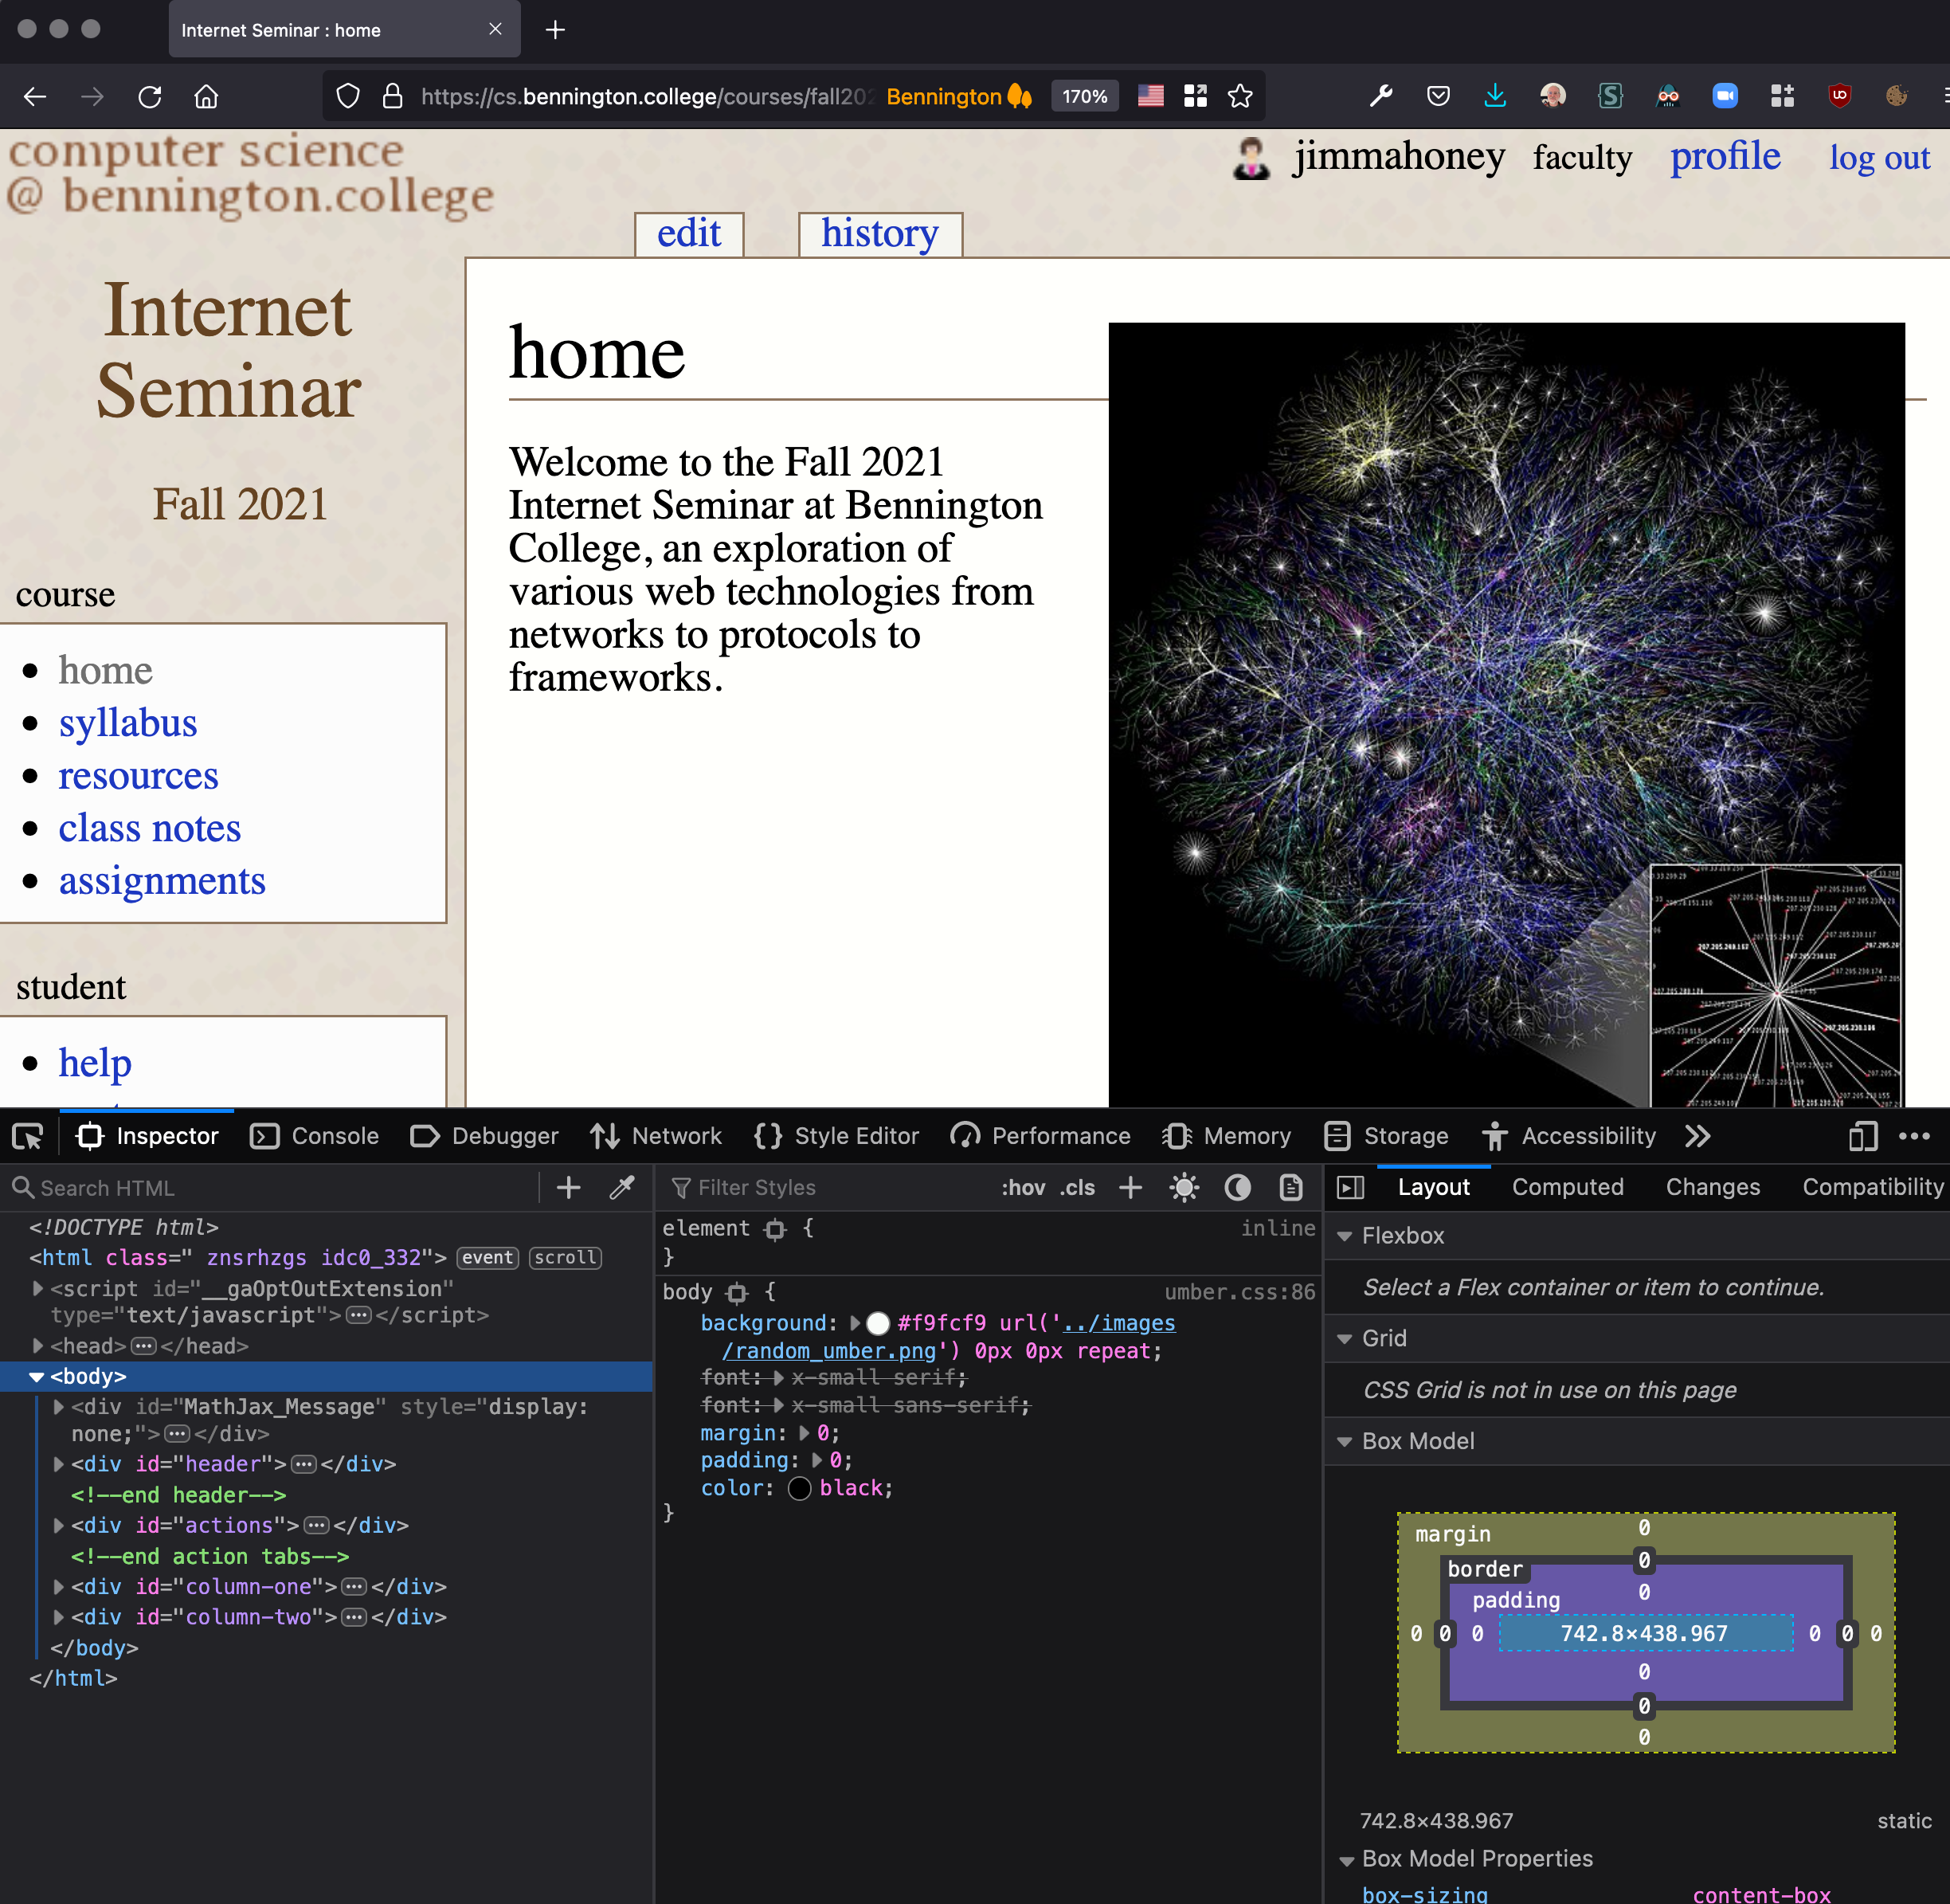The image size is (1950, 1904).
Task: Expand the div id header node
Action: [x=59, y=1463]
